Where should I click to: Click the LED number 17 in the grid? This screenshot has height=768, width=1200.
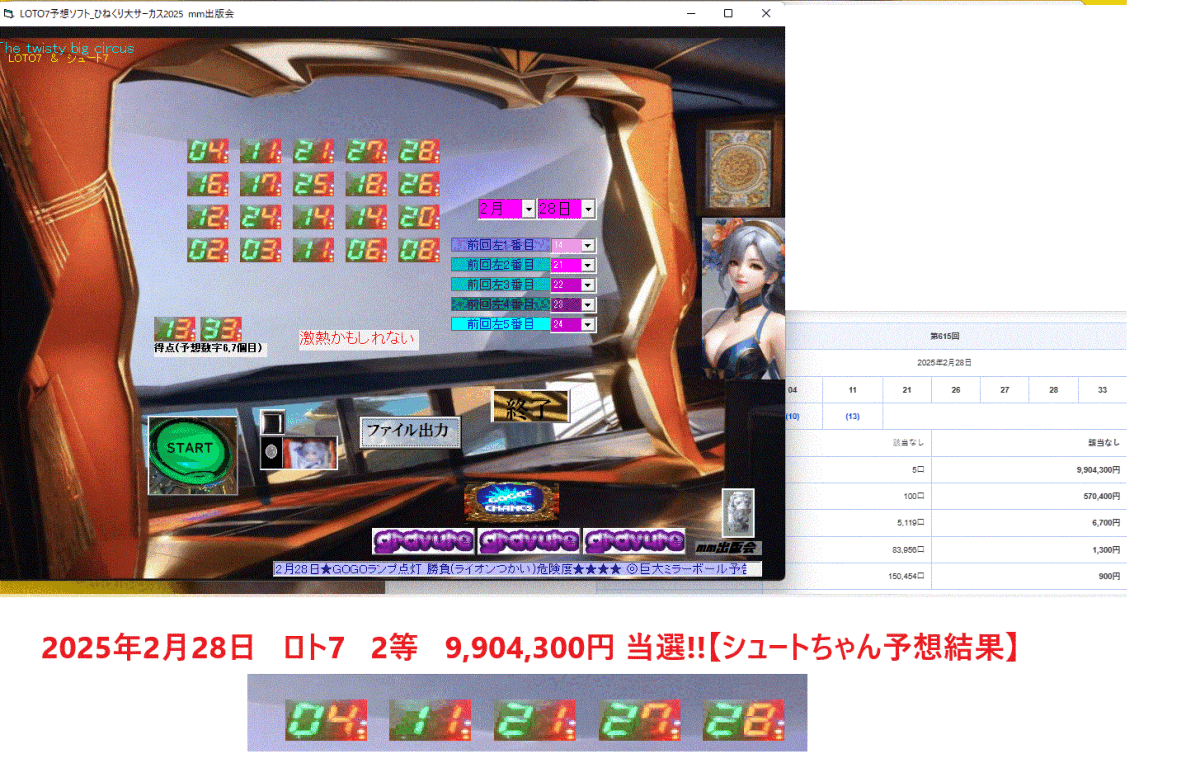click(261, 184)
